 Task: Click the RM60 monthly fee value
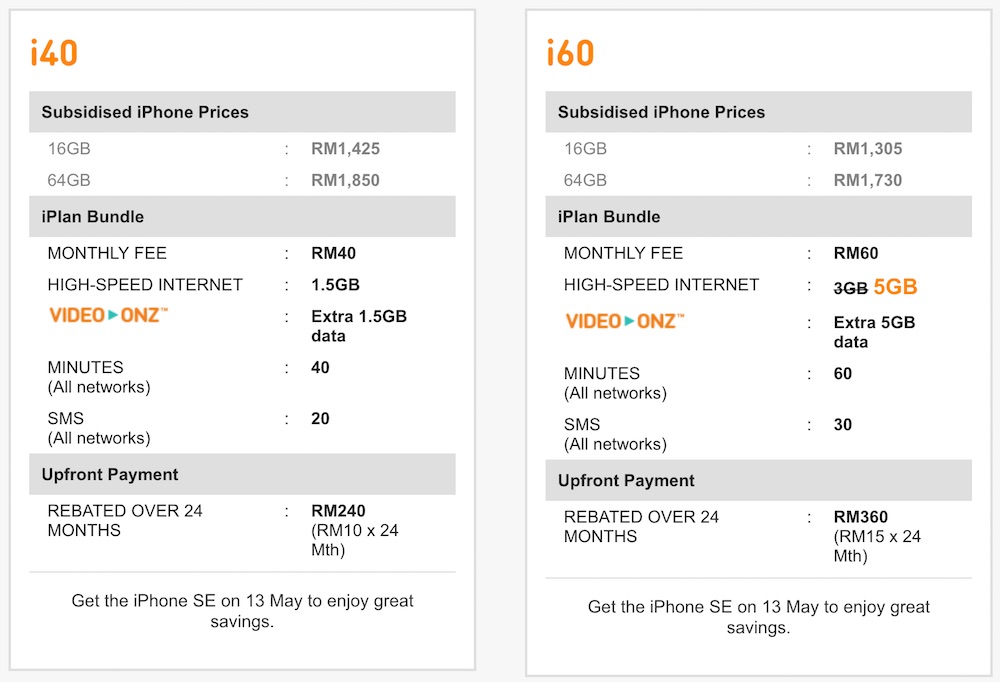click(x=856, y=253)
